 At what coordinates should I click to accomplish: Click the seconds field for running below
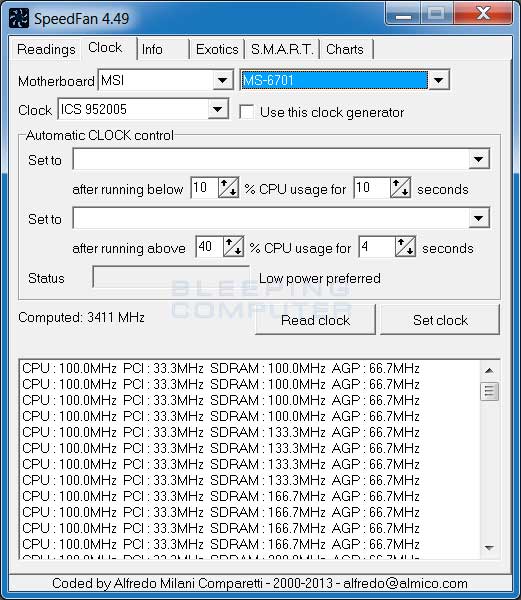[x=372, y=188]
